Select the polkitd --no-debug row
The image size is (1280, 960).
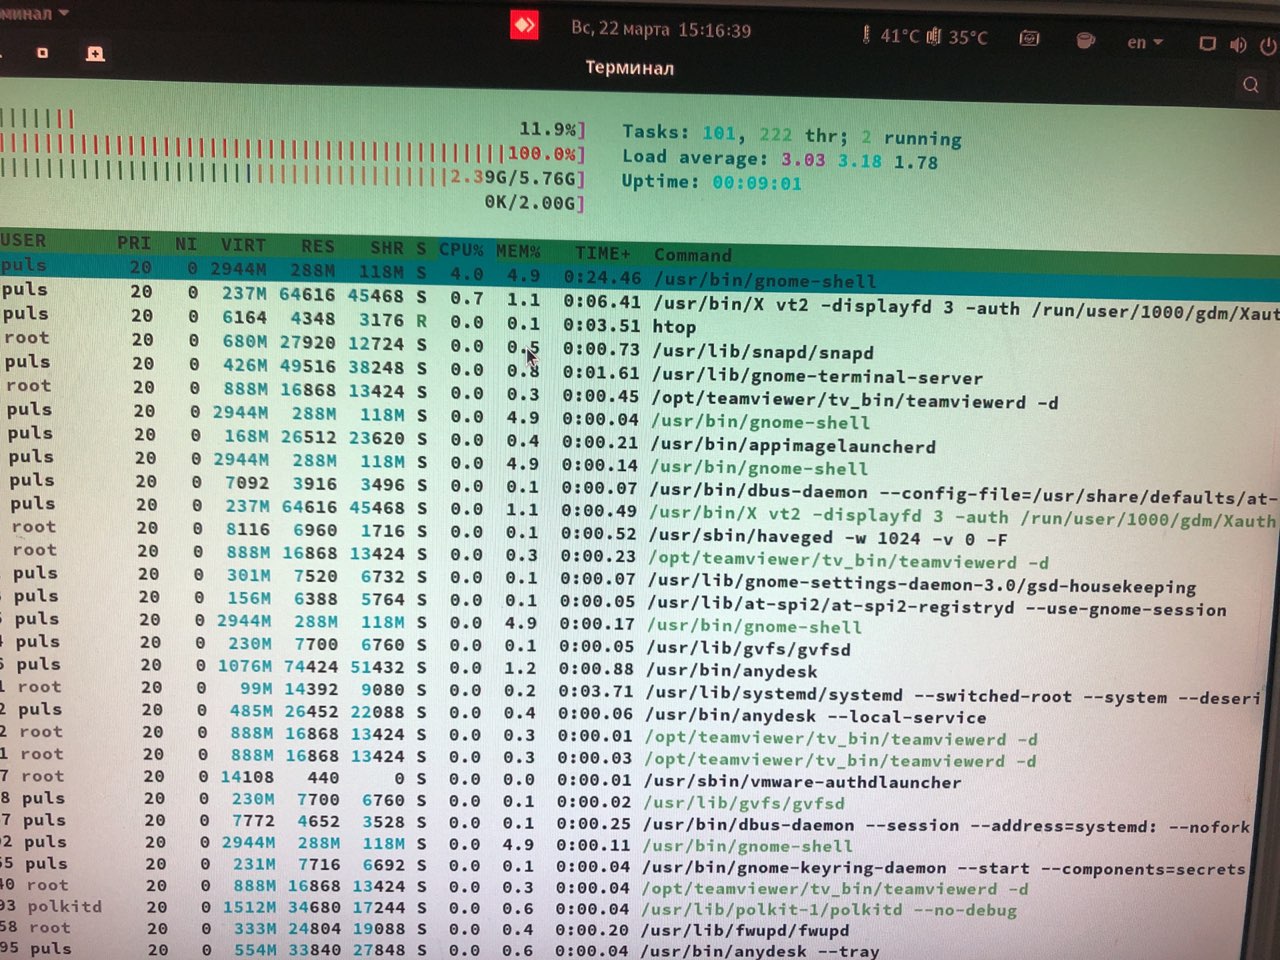click(640, 908)
